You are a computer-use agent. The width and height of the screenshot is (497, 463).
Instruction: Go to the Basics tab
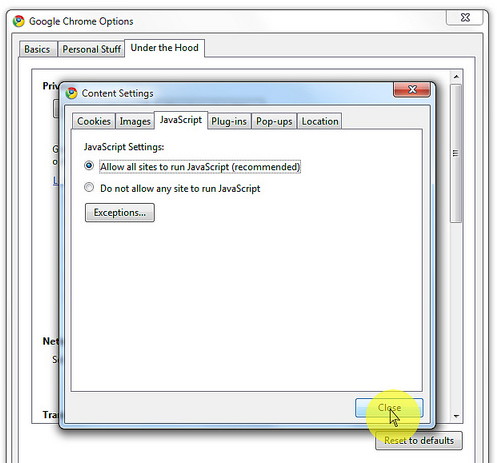coord(37,49)
